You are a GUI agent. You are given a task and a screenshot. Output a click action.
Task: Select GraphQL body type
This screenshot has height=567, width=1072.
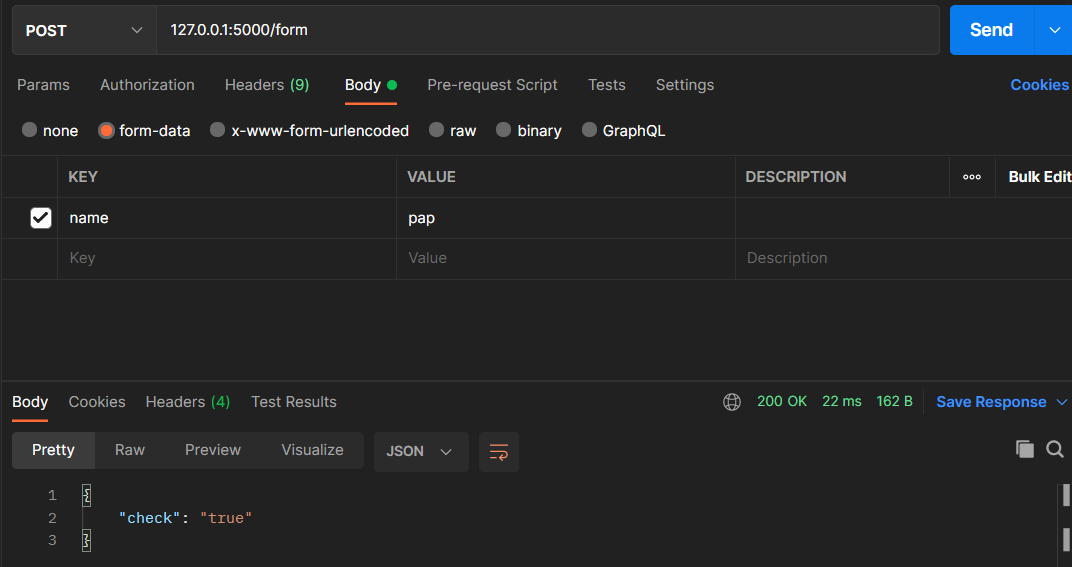590,130
